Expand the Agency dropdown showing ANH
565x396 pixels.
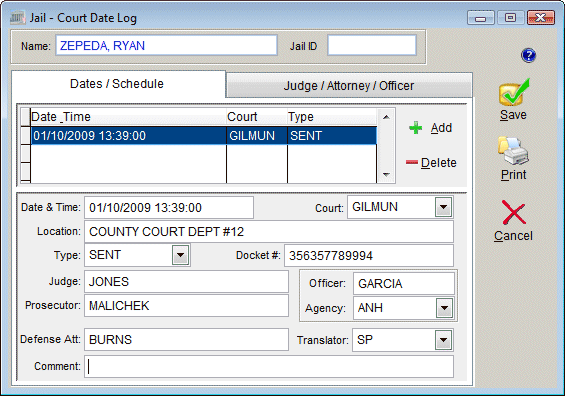(x=444, y=308)
